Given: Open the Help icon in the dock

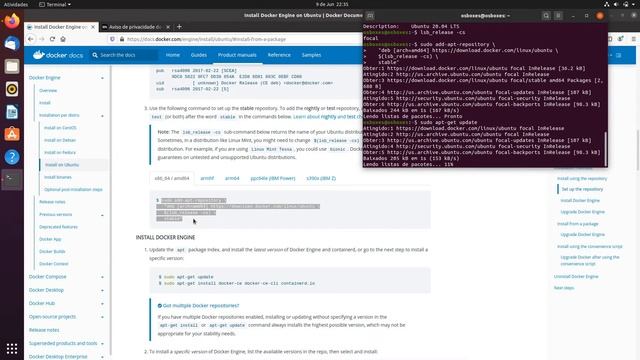Looking at the screenshot, I should 12,157.
